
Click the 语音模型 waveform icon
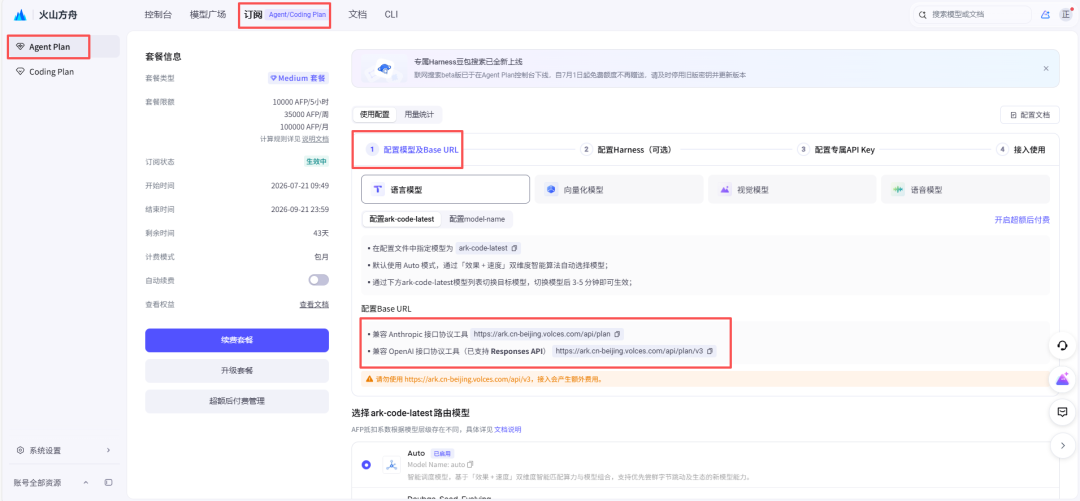coord(897,190)
